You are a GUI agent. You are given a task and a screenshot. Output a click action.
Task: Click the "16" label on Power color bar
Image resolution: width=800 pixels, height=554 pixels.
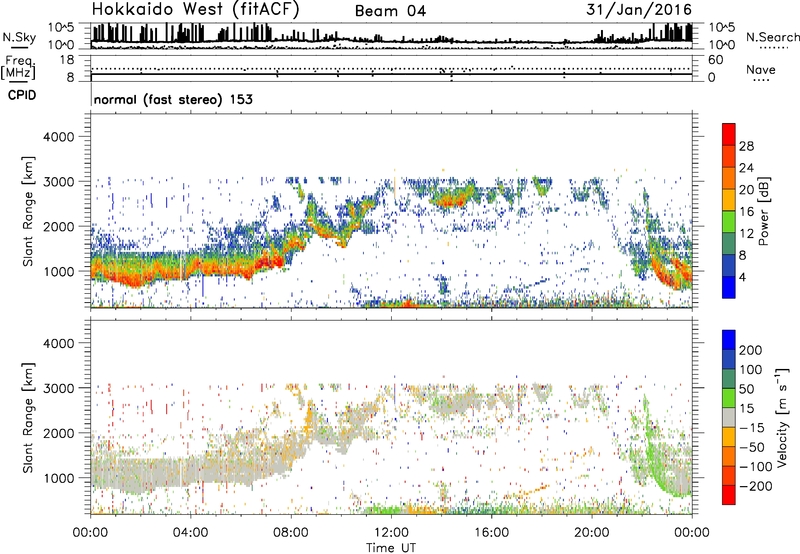tap(746, 212)
